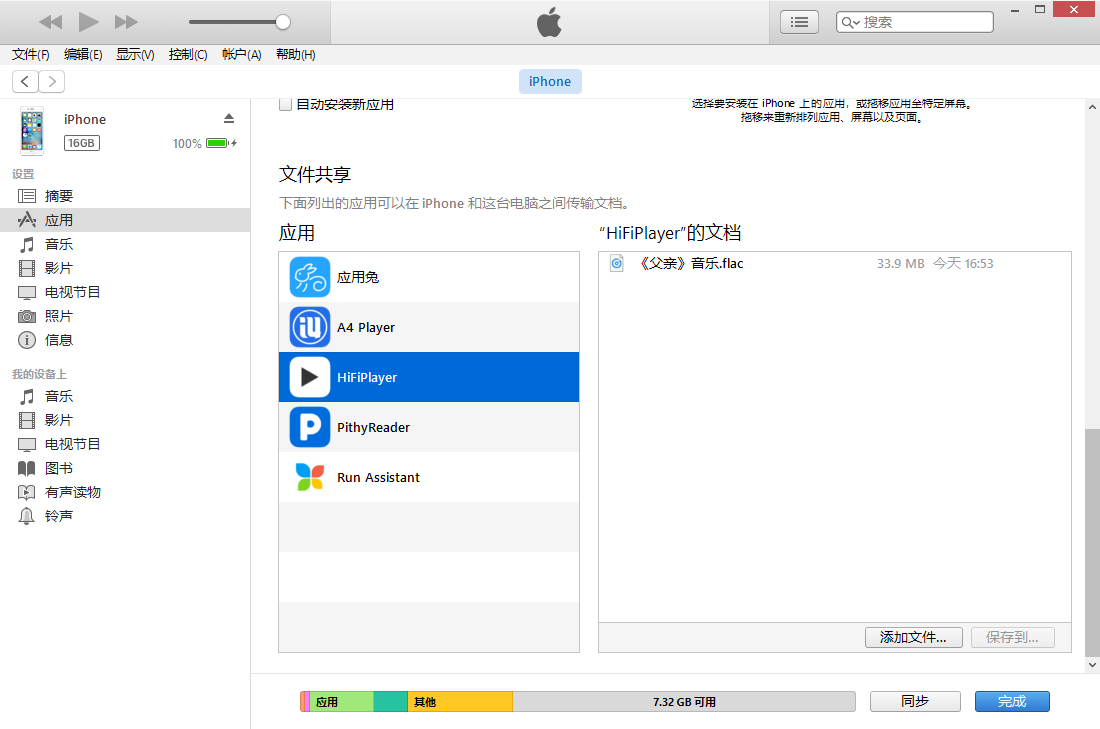The image size is (1100, 729).
Task: Adjust the volume slider knob
Action: point(283,22)
